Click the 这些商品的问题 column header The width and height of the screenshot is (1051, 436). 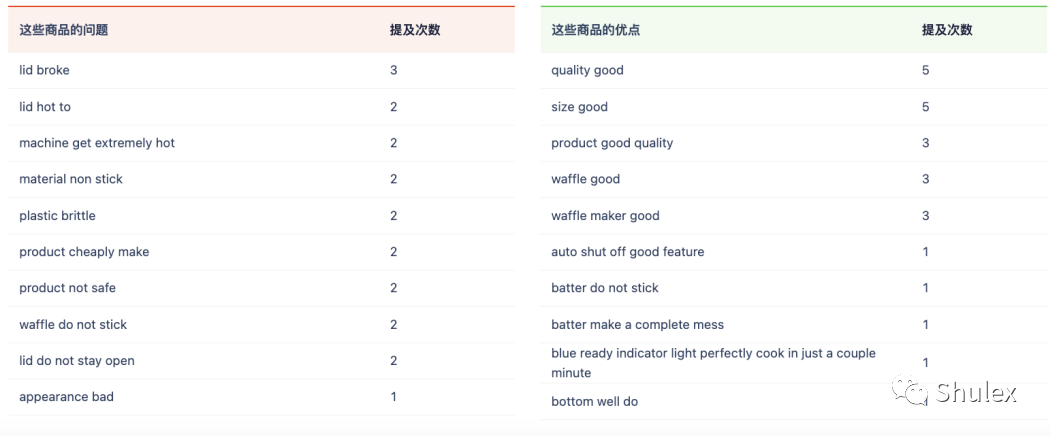point(64,30)
